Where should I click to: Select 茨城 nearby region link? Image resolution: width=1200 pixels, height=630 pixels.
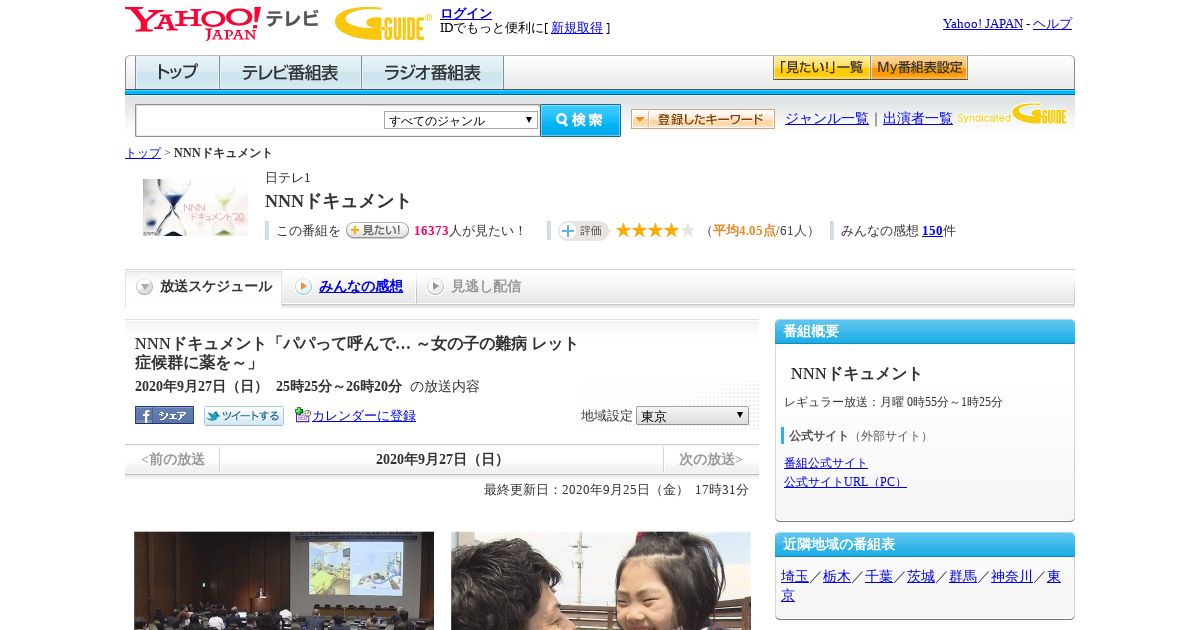[x=921, y=577]
